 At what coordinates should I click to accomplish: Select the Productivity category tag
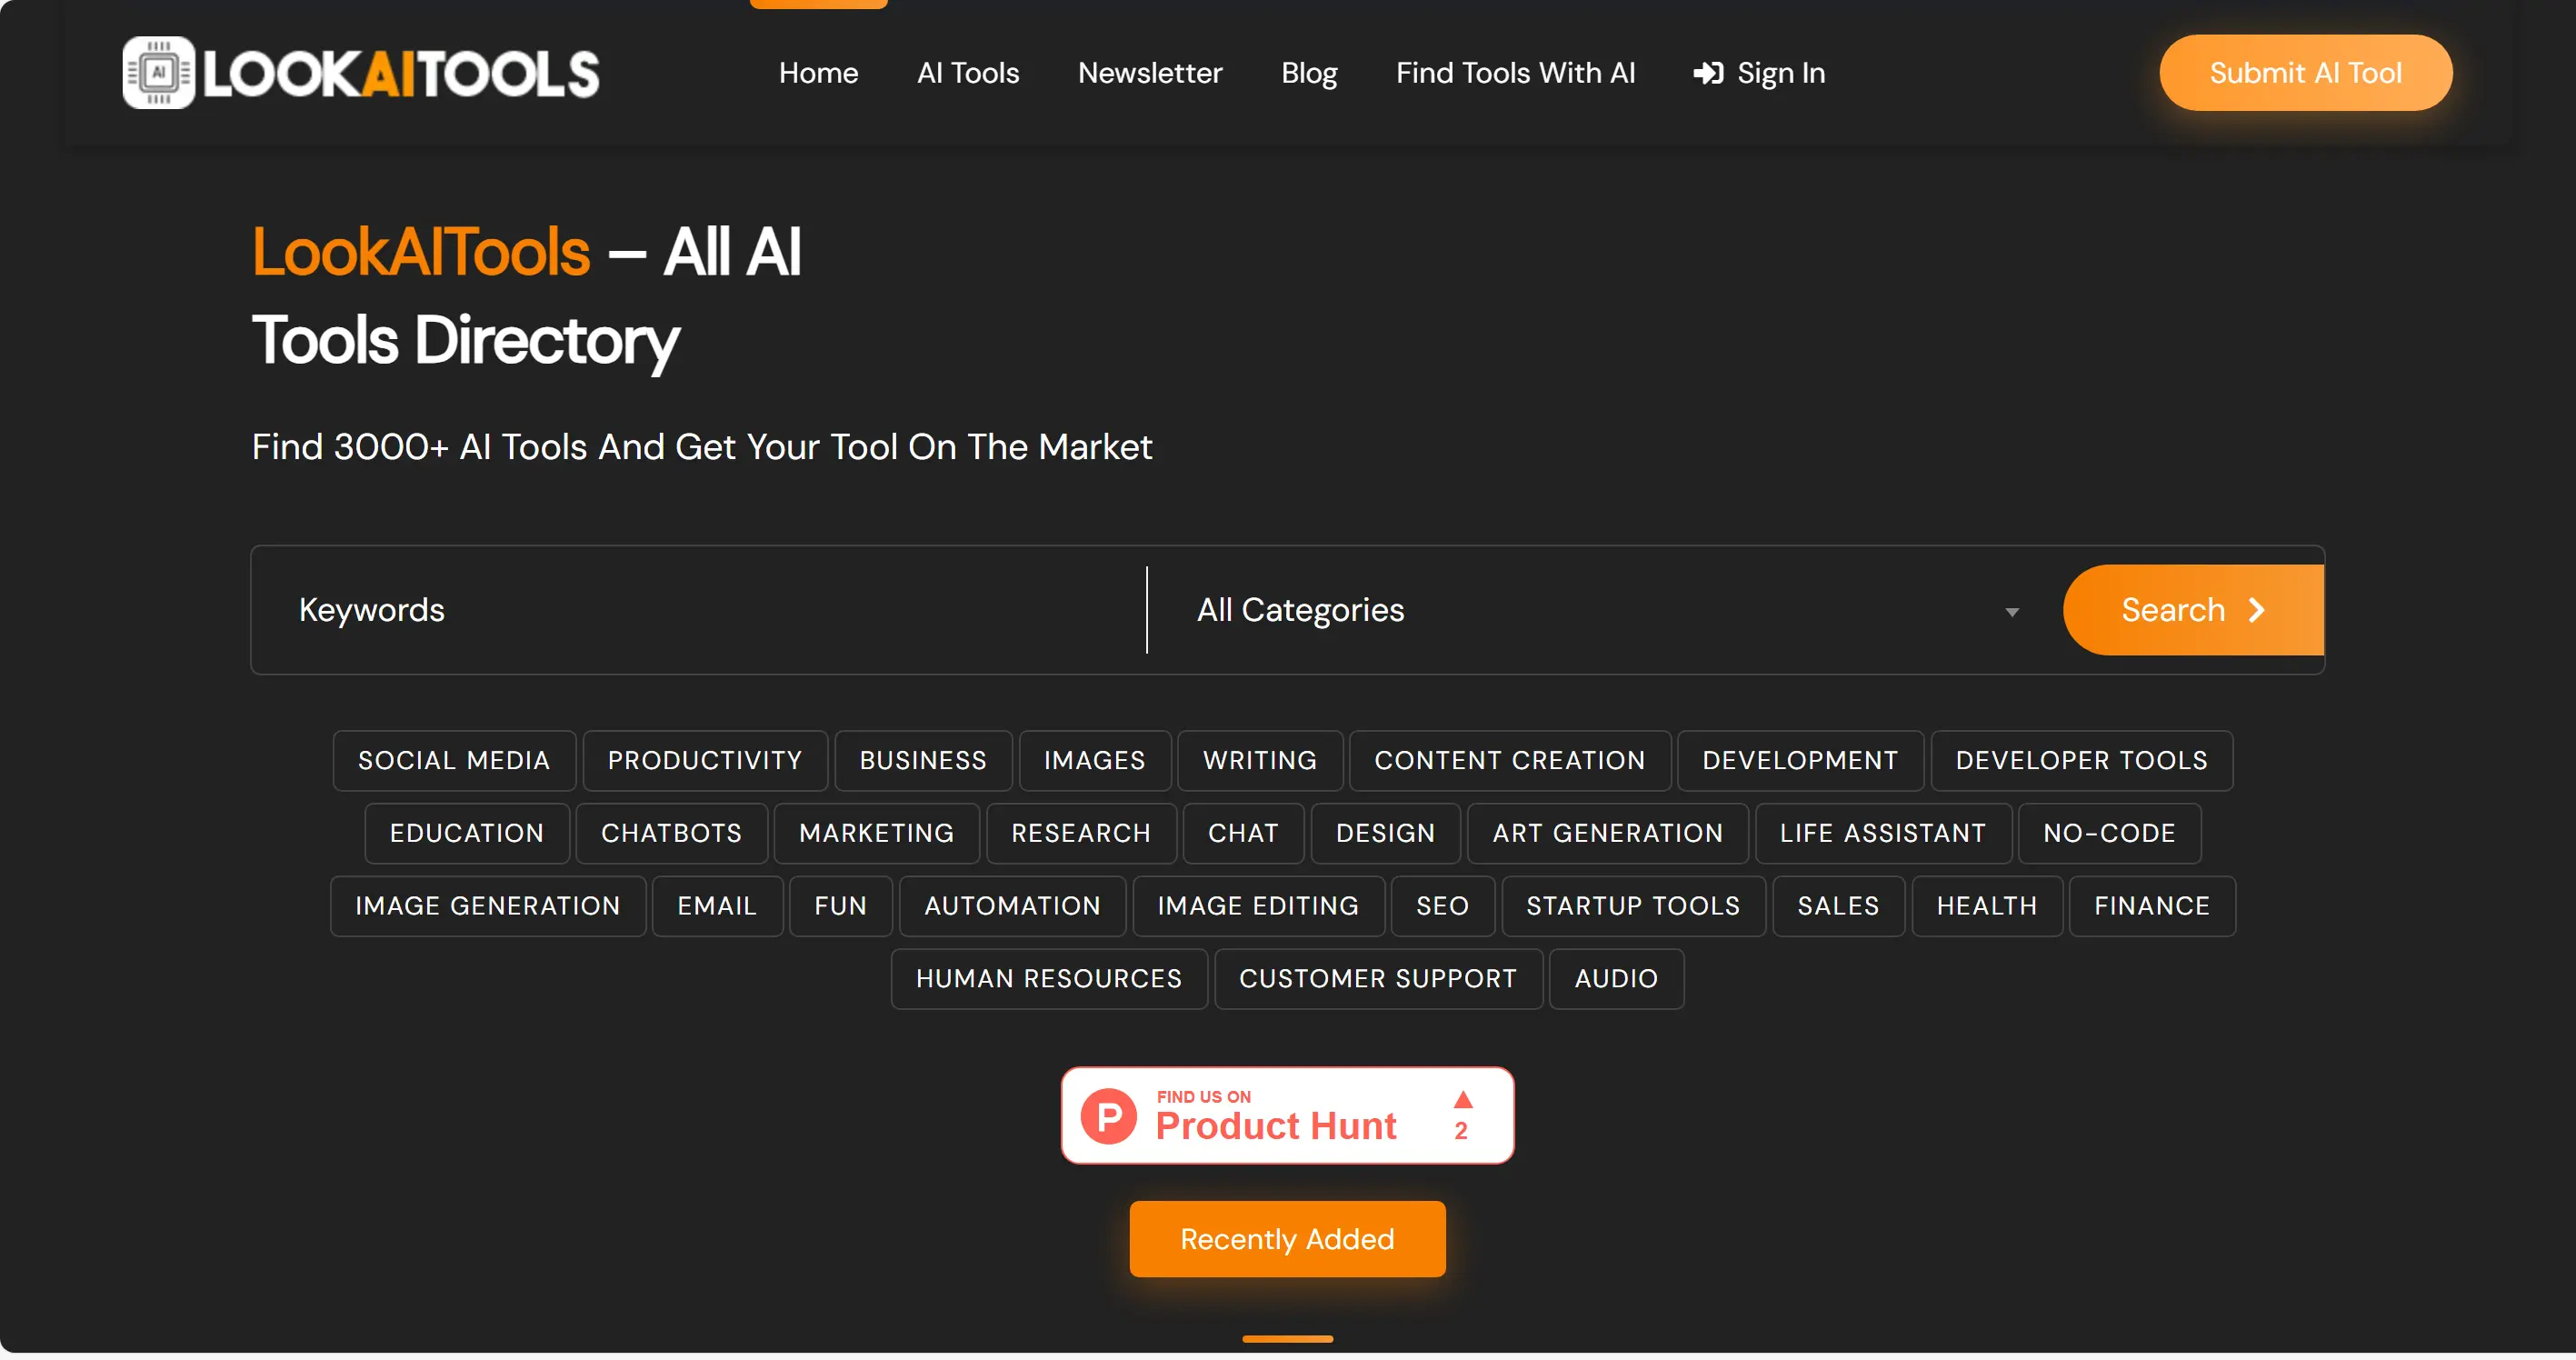pyautogui.click(x=705, y=761)
